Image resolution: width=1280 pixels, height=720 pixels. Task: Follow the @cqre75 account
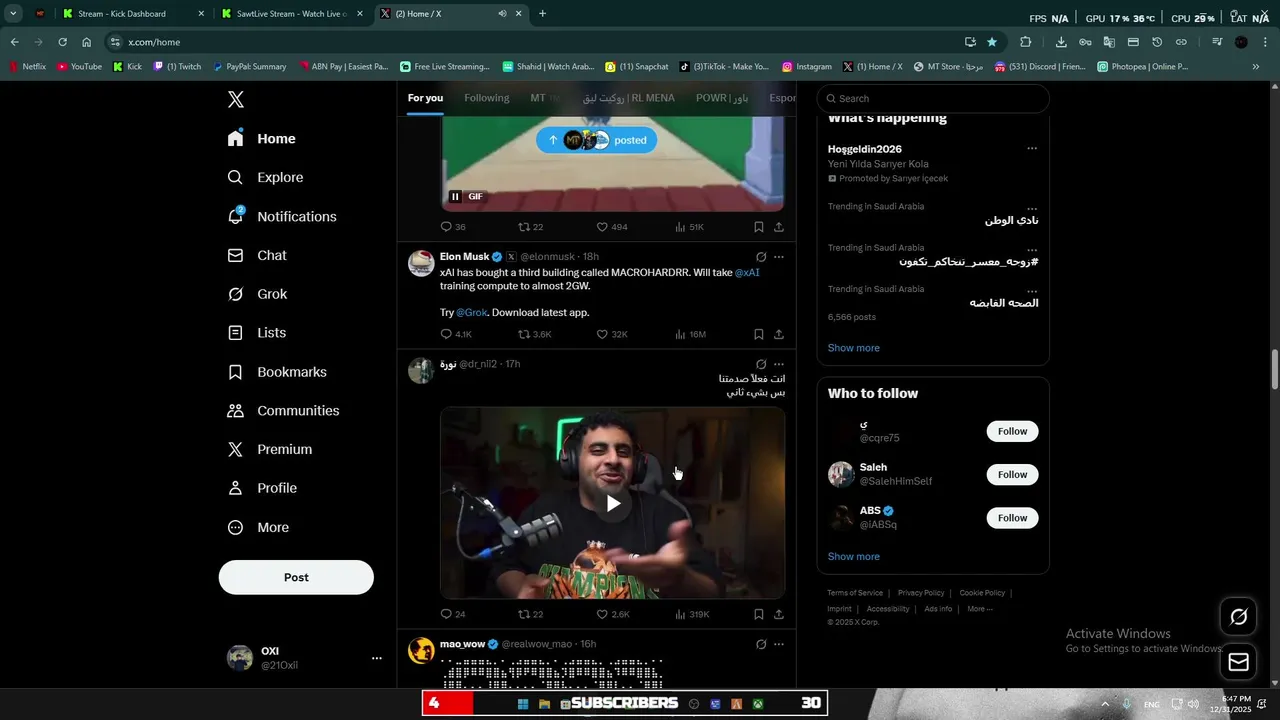click(1012, 431)
